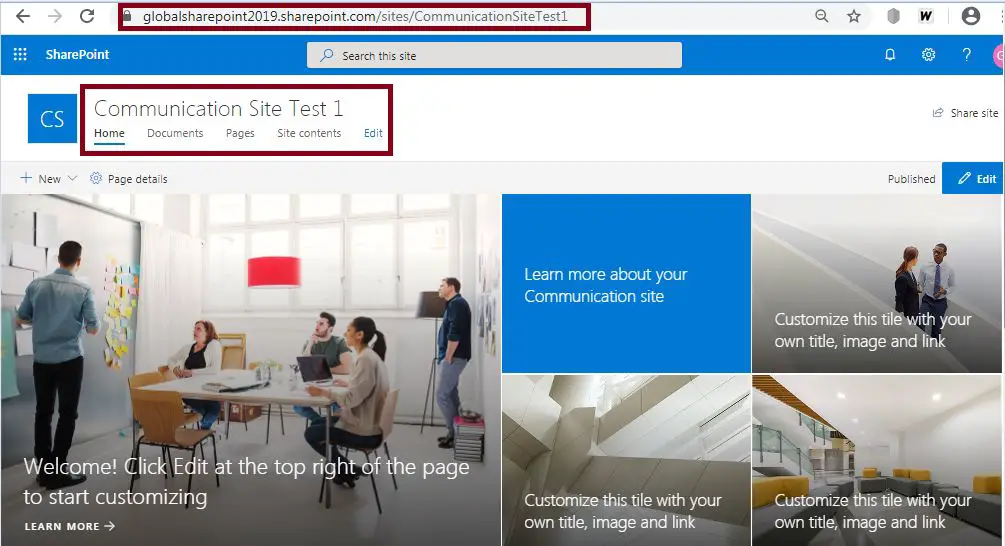The height and width of the screenshot is (546, 1005).
Task: Go back using the browser back arrow
Action: click(x=23, y=16)
